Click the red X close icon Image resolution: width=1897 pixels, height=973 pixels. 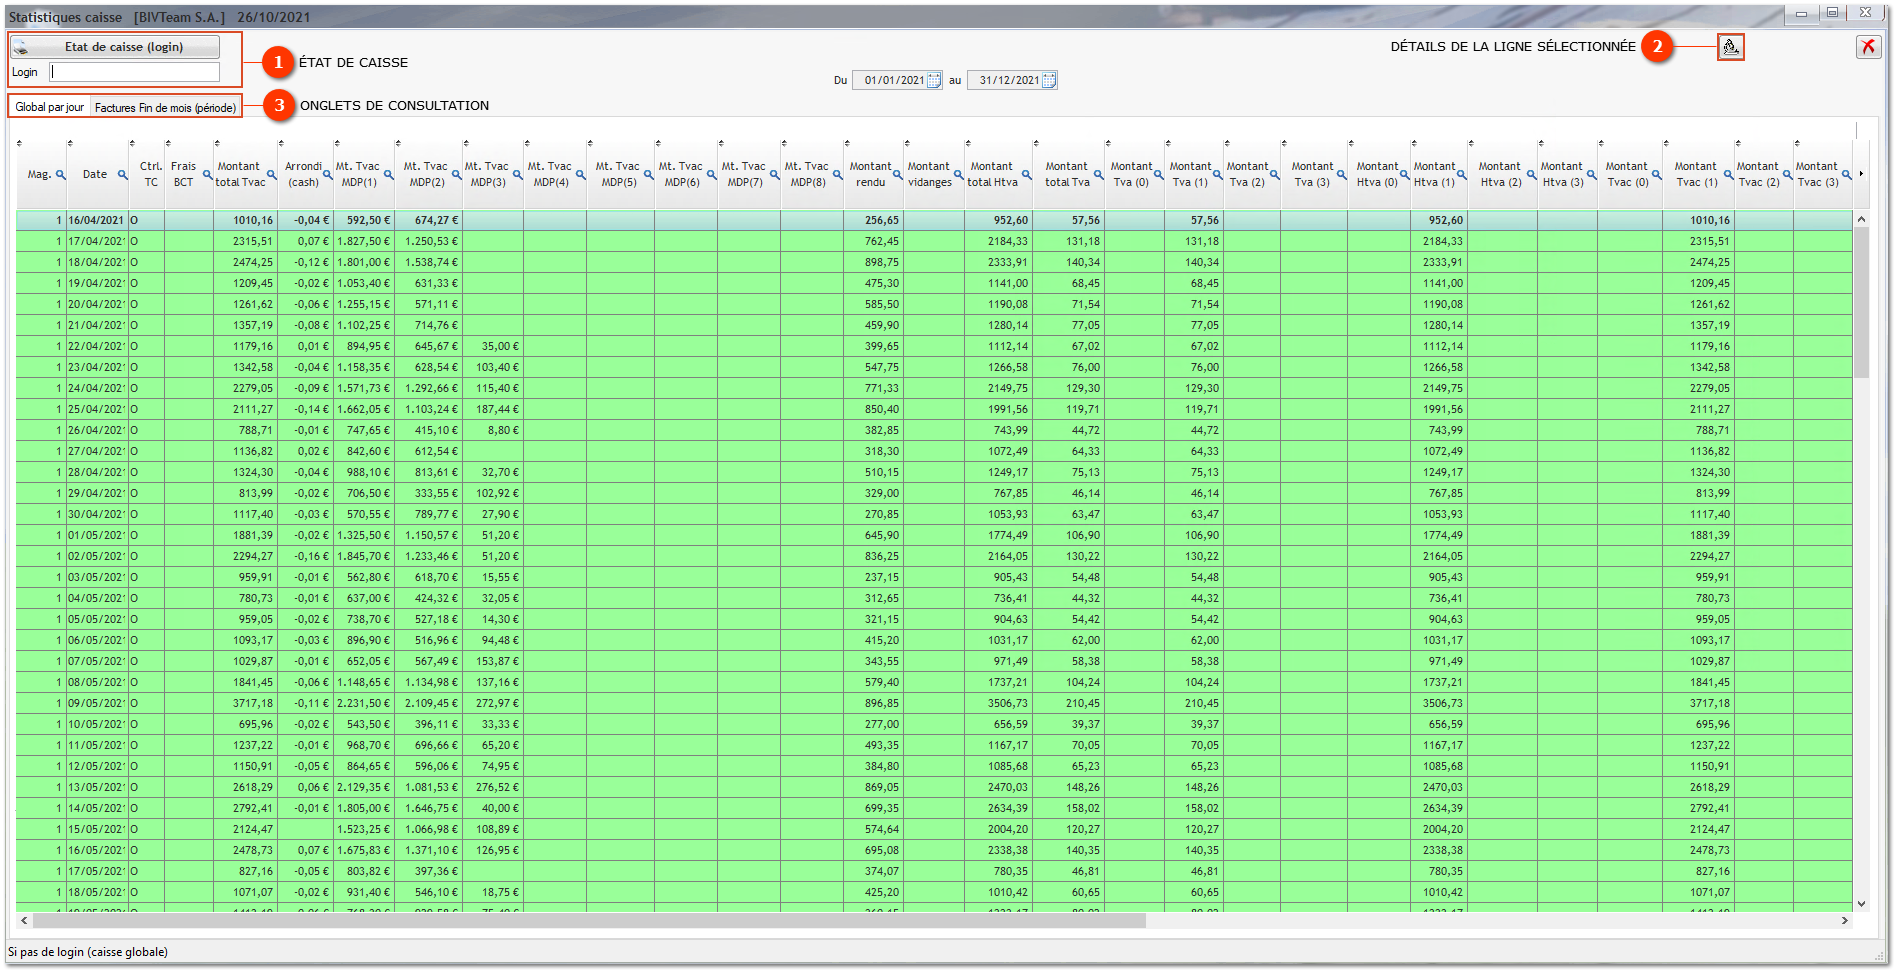[x=1867, y=47]
